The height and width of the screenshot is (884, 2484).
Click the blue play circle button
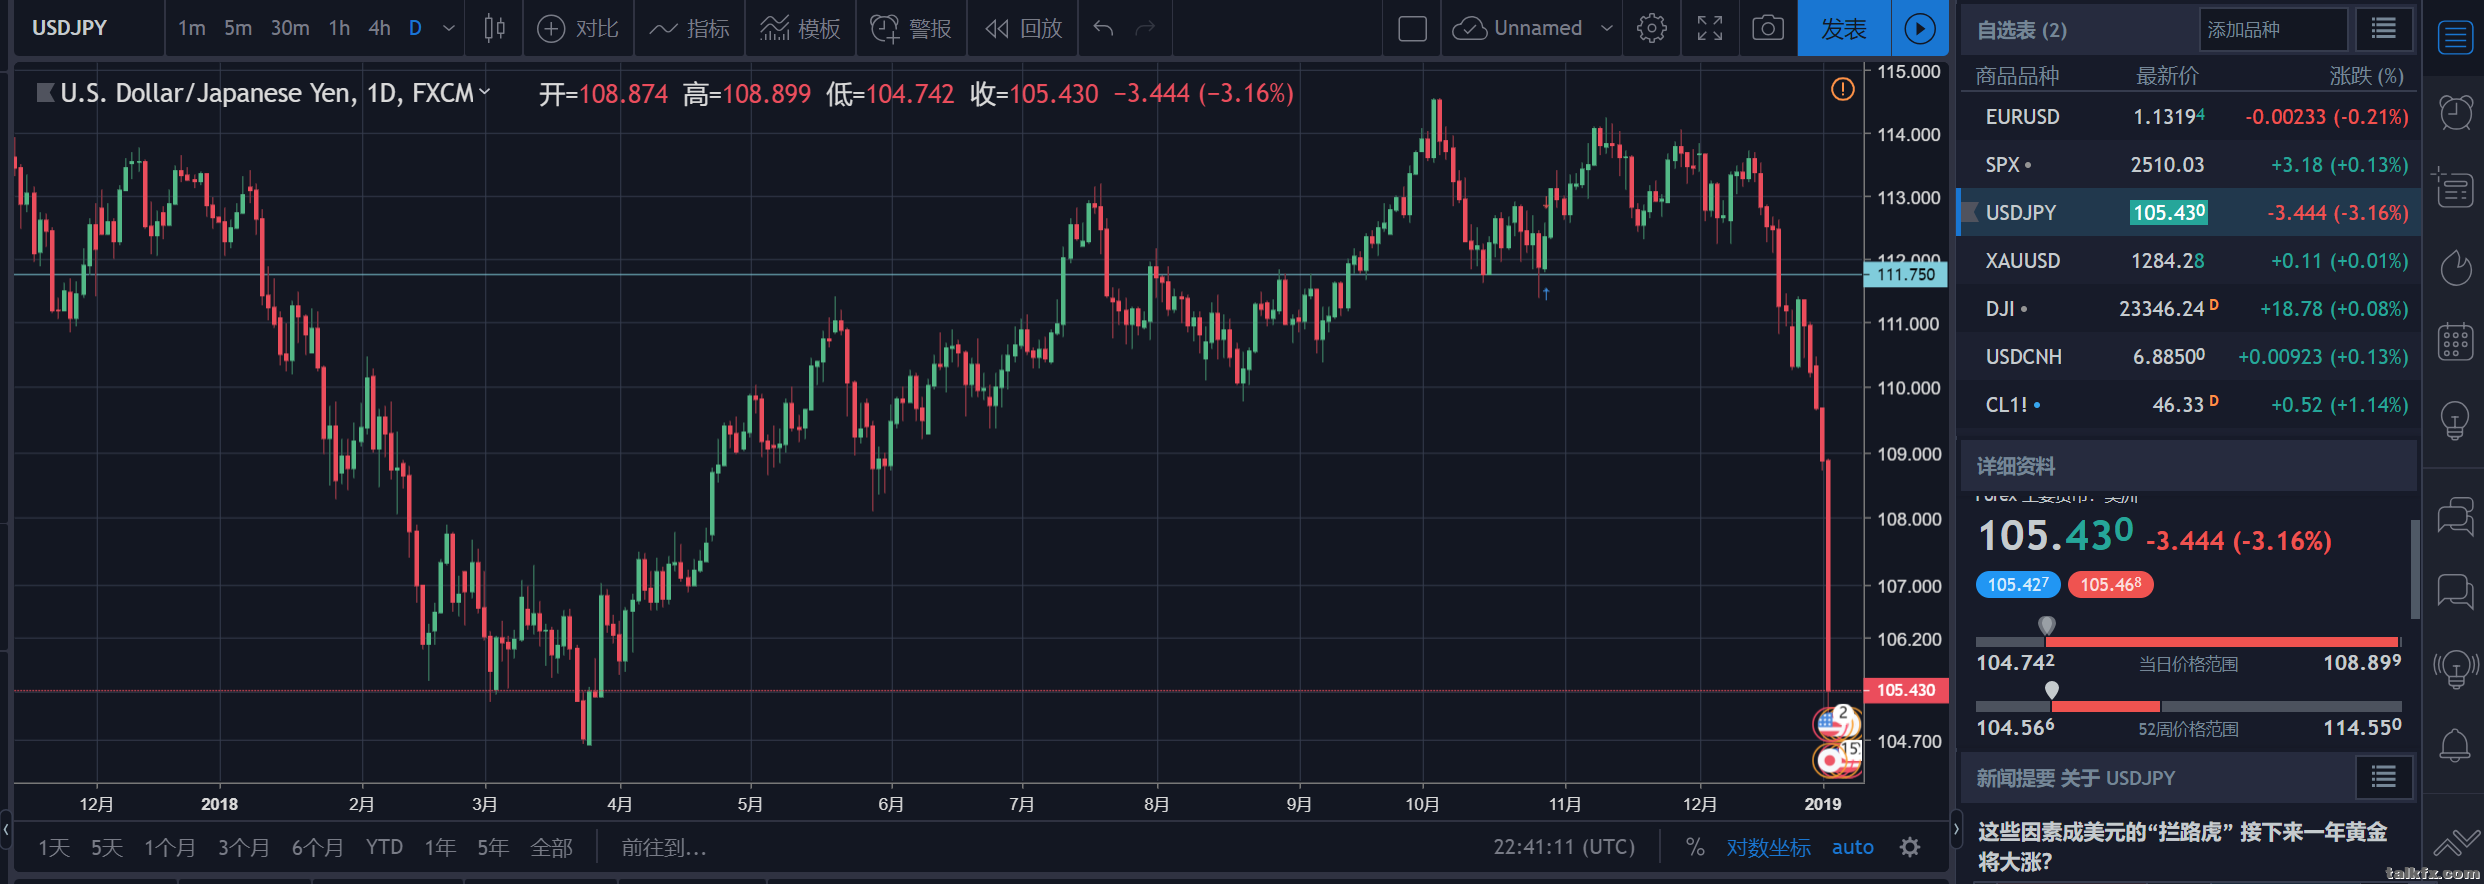pos(1920,28)
